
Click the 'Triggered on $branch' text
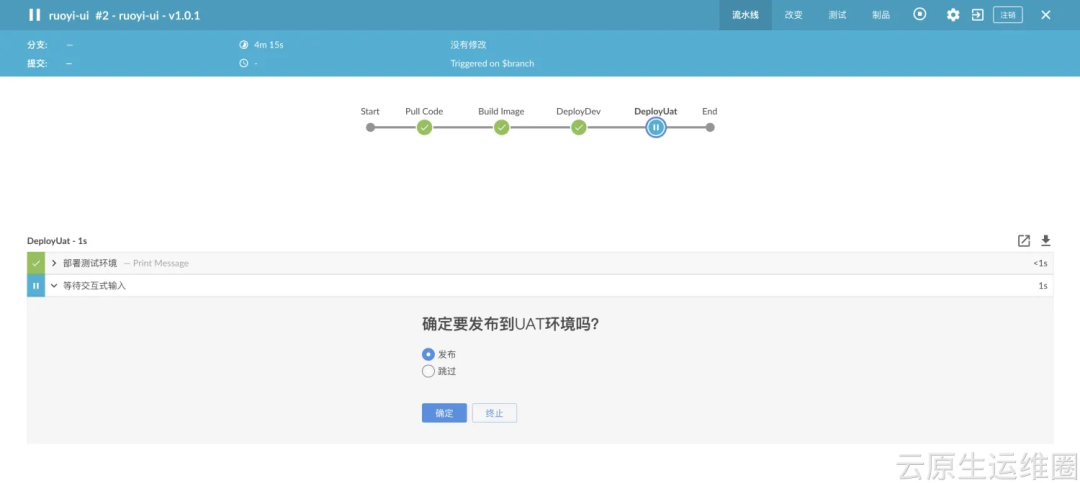tap(492, 63)
